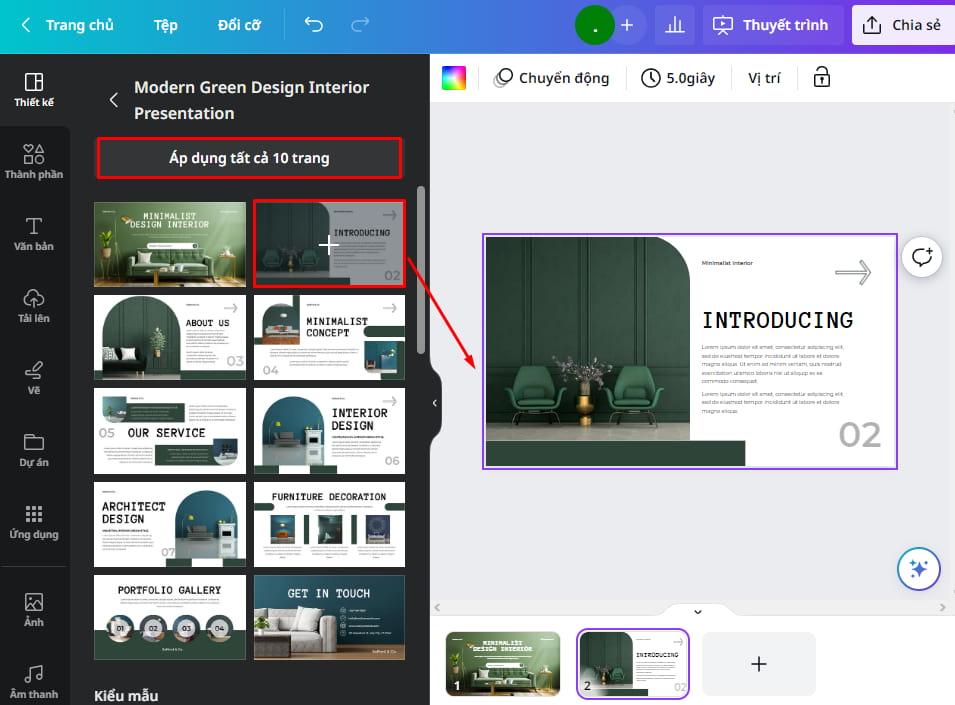Open the Đổi cỡ resize menu

(238, 25)
